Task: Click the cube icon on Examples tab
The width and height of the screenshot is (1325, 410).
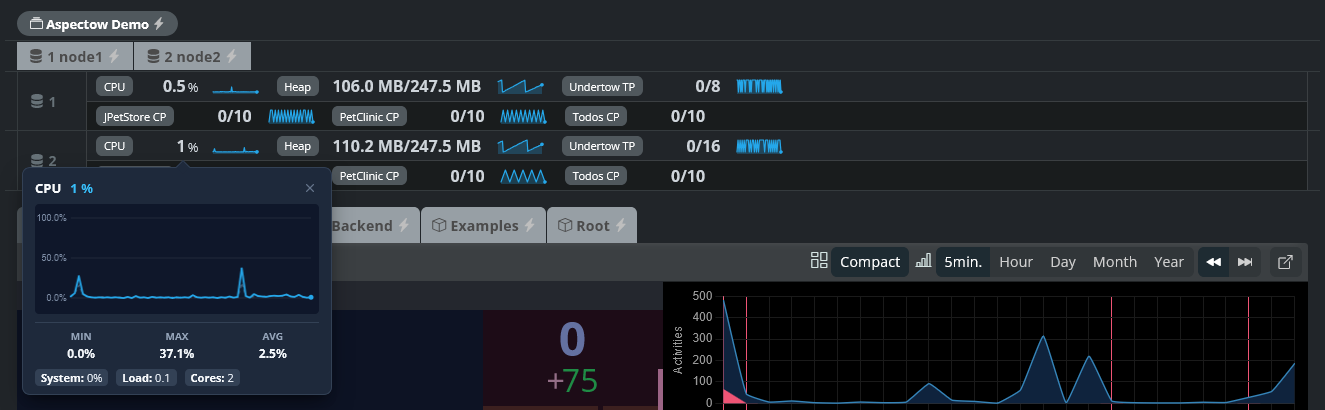Action: click(438, 226)
